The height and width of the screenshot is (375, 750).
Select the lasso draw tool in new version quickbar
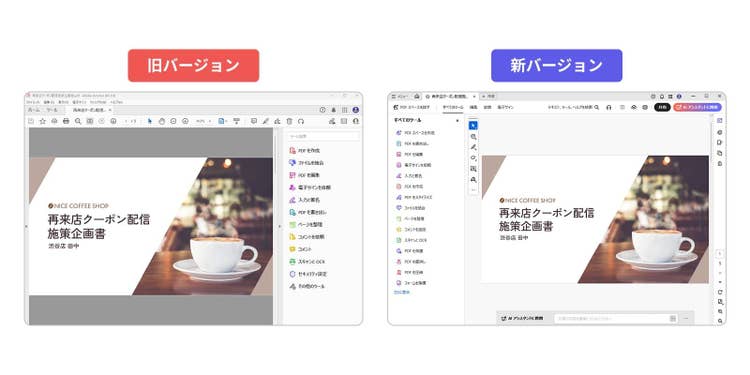473,158
